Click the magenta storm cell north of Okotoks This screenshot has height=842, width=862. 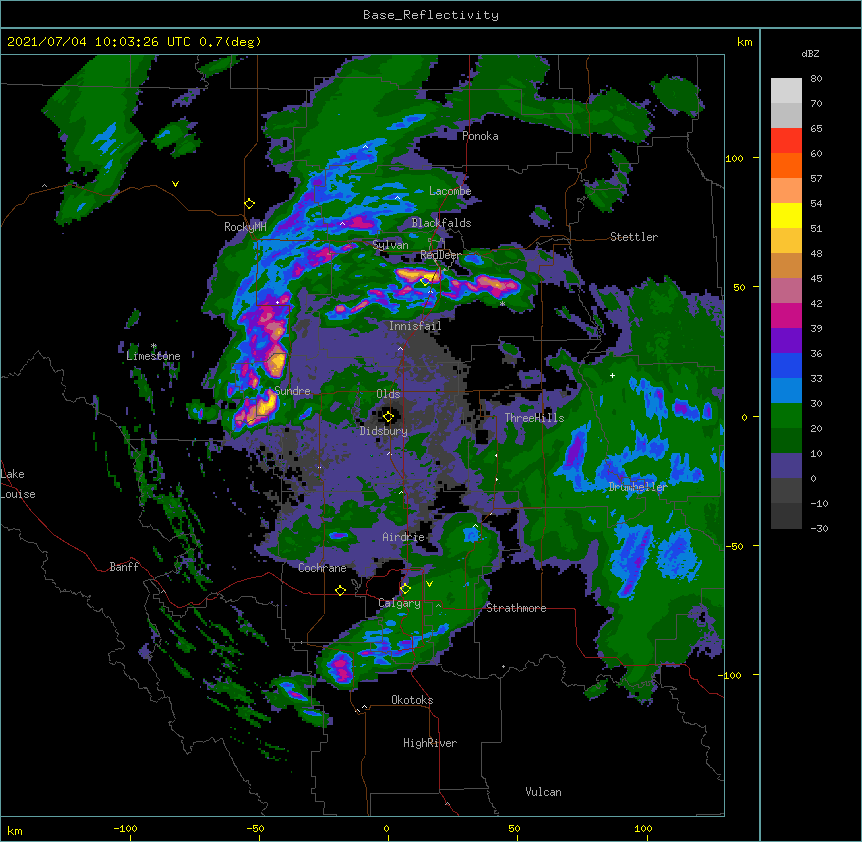coord(341,668)
